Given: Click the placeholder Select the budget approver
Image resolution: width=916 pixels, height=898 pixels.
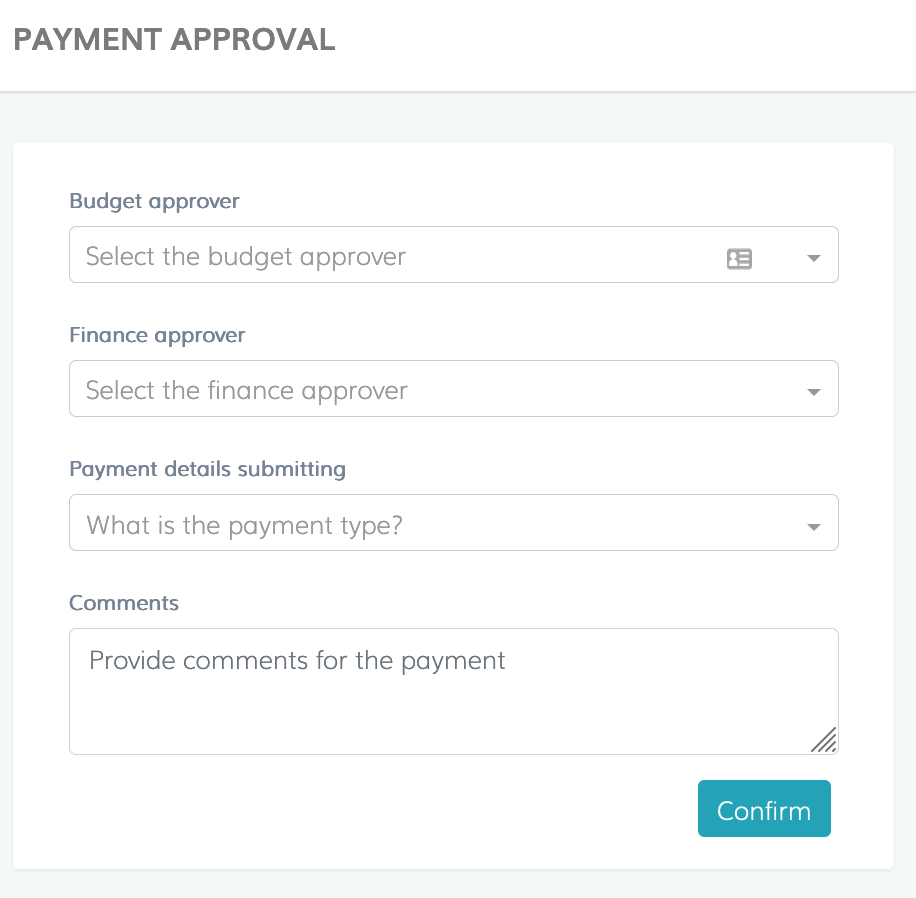Looking at the screenshot, I should (246, 256).
